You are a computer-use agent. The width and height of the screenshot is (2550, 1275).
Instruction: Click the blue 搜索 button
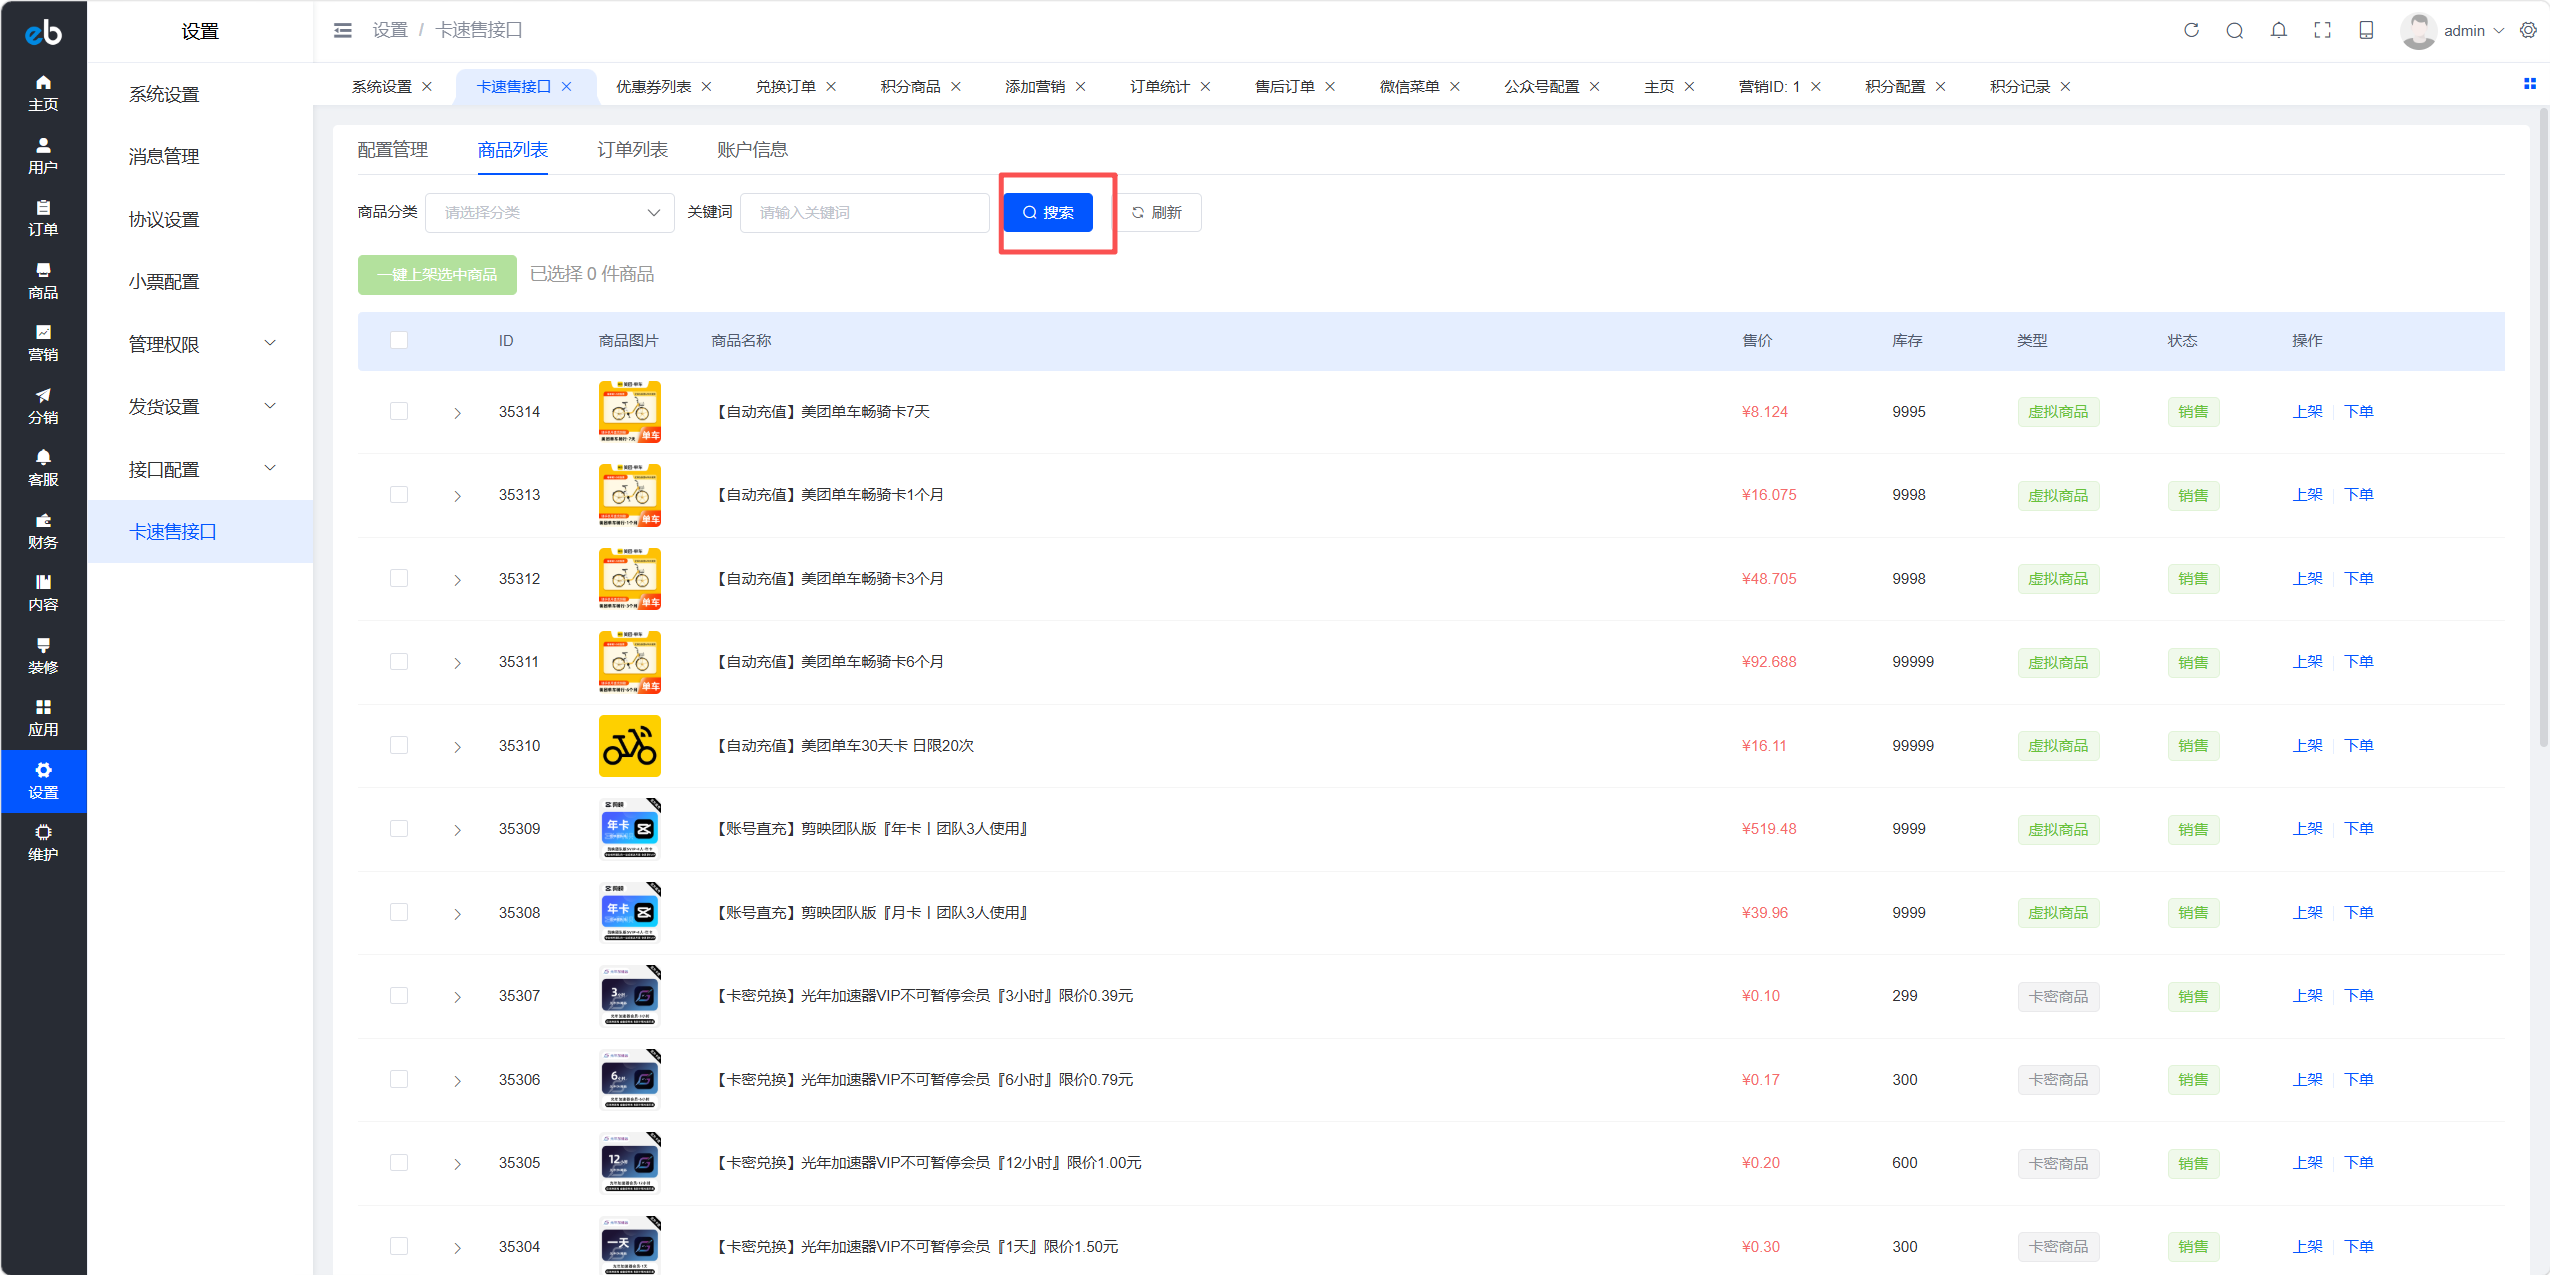(x=1048, y=212)
